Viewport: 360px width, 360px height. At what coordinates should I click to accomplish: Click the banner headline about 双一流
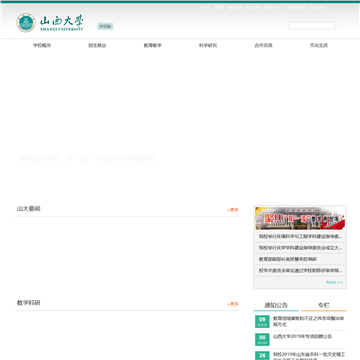pos(87,158)
